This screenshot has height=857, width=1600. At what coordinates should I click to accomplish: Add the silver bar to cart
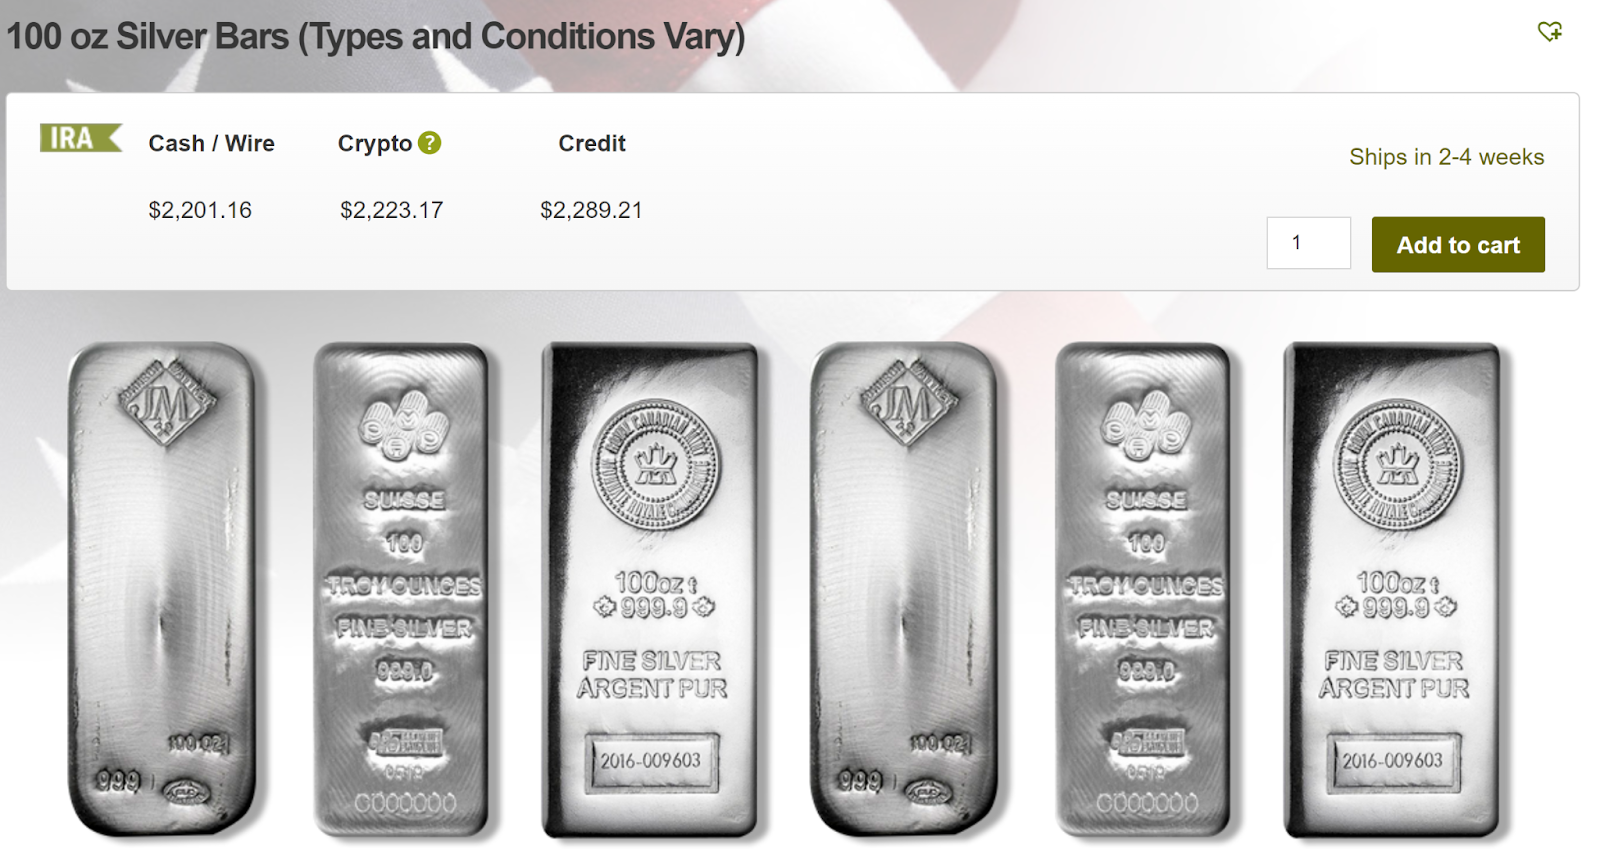pos(1457,245)
